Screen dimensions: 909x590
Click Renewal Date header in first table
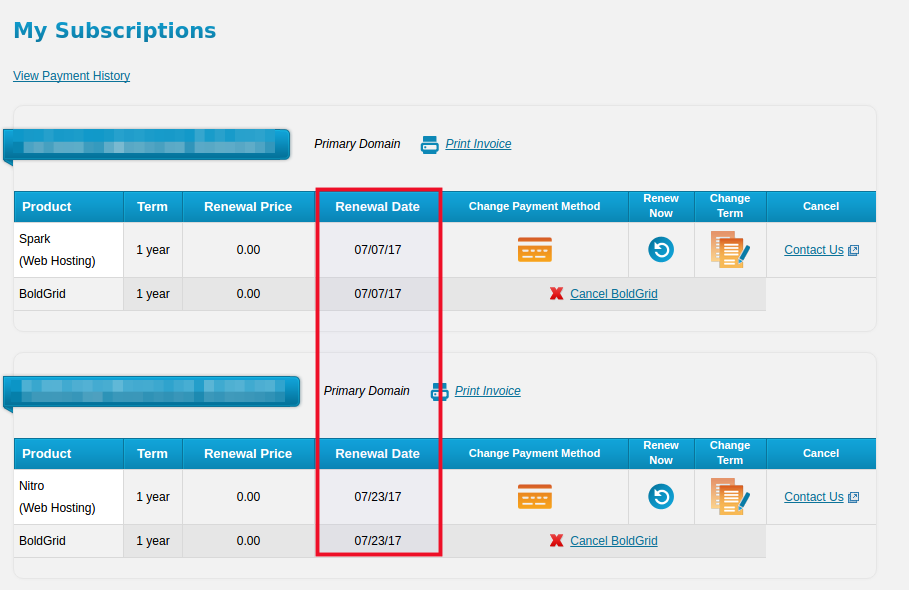coord(377,207)
